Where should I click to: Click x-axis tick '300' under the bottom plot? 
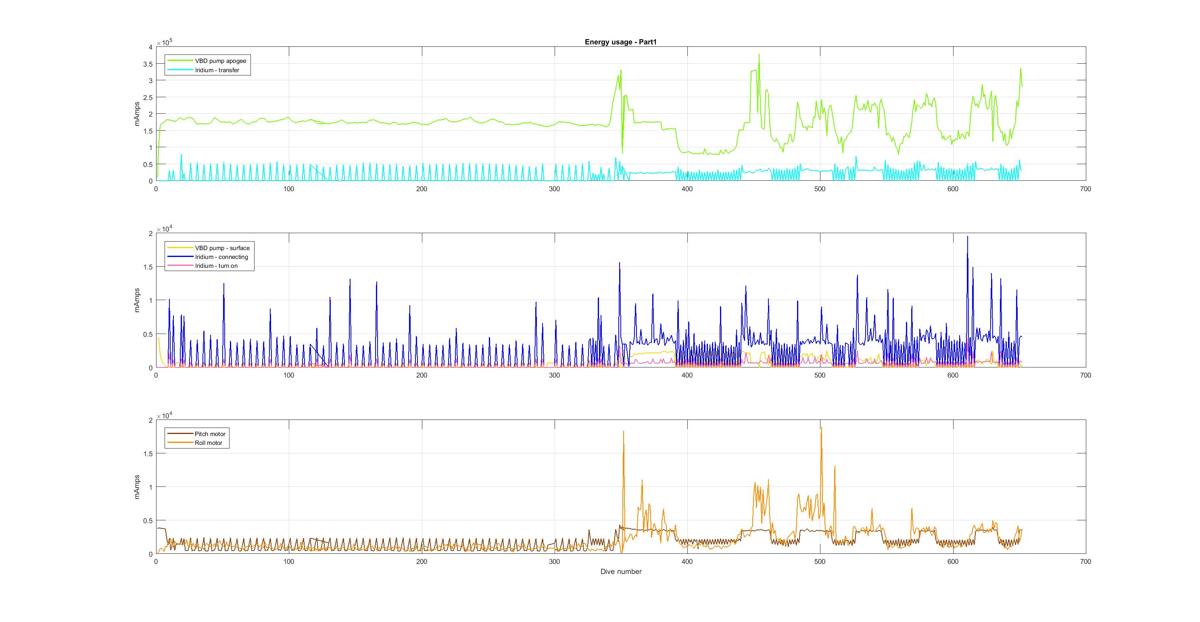[x=554, y=561]
